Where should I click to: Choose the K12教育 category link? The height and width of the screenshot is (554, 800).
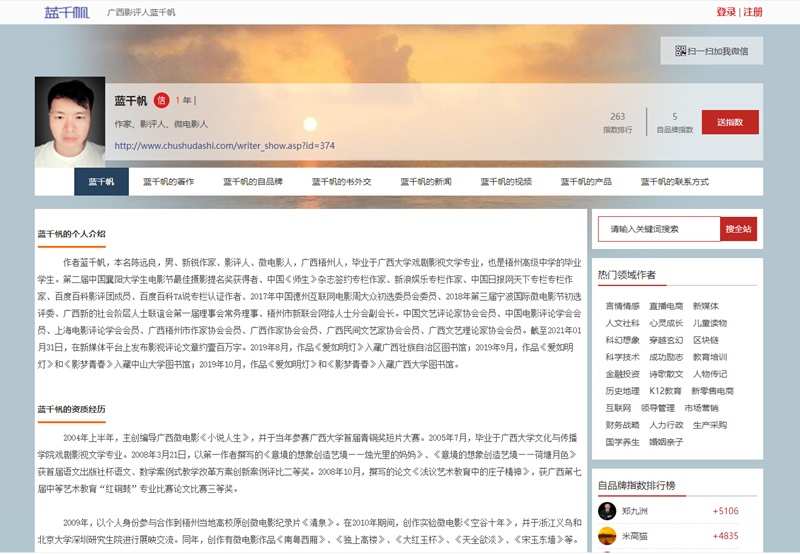point(665,391)
